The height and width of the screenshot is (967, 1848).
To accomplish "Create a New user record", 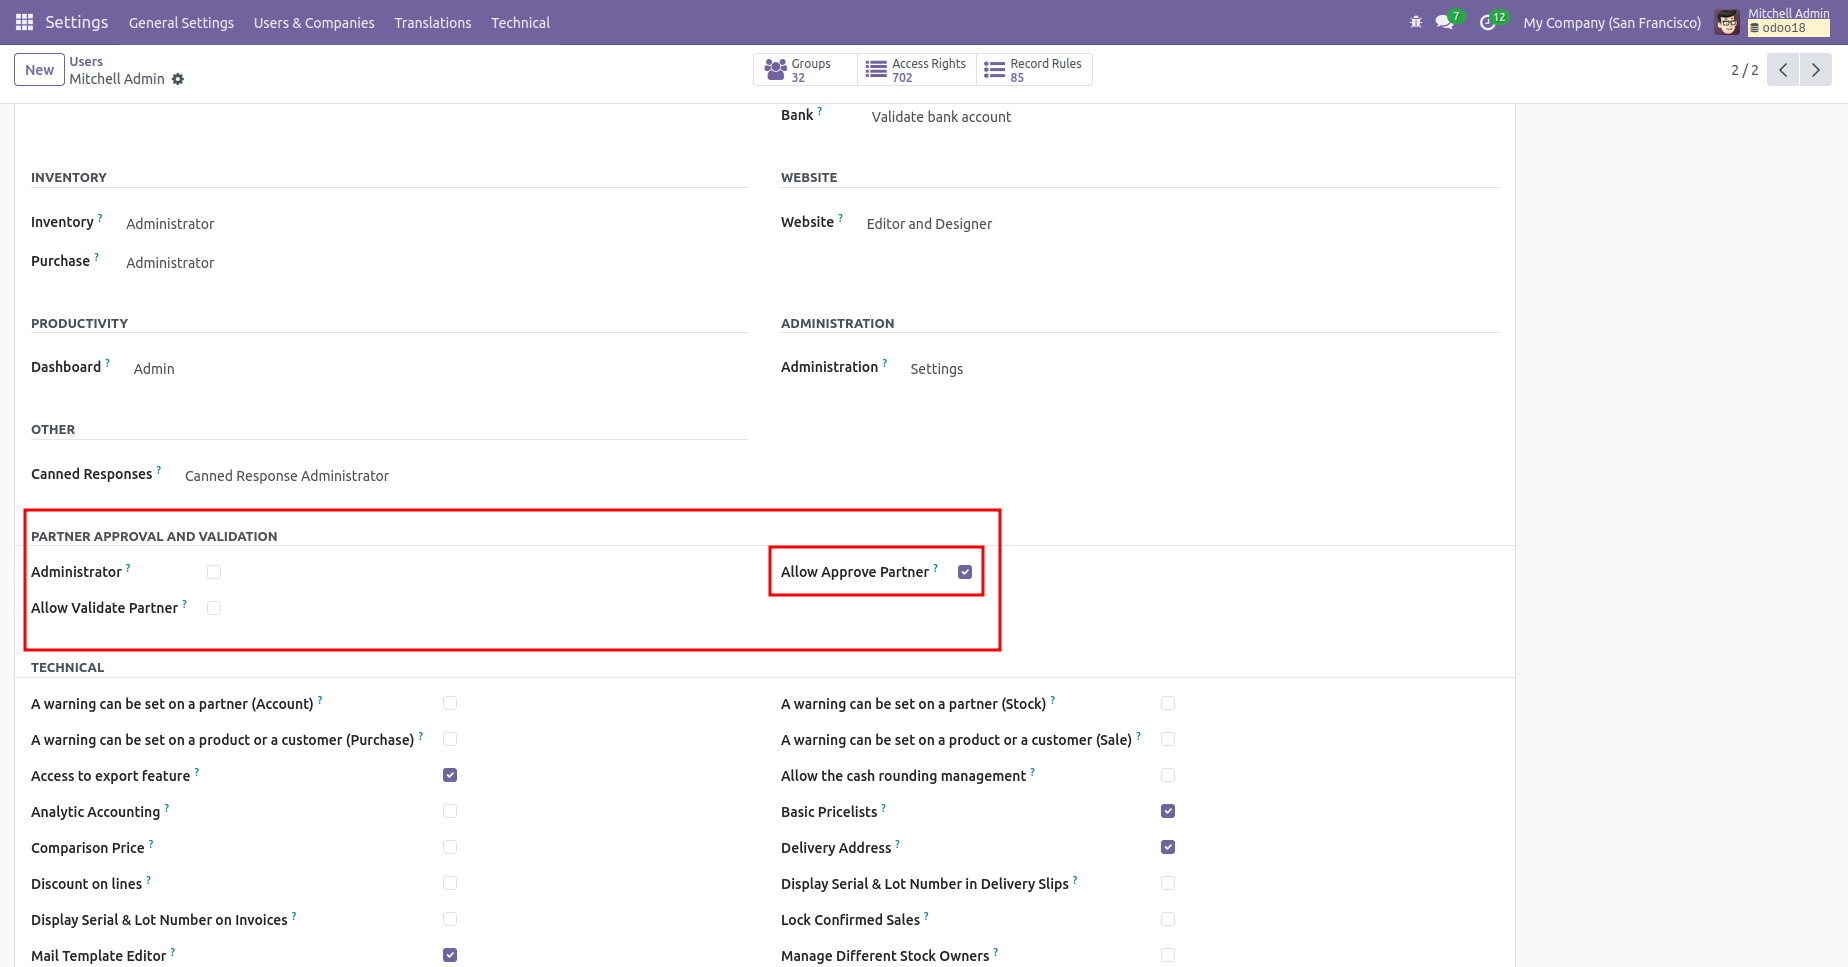I will [x=40, y=70].
